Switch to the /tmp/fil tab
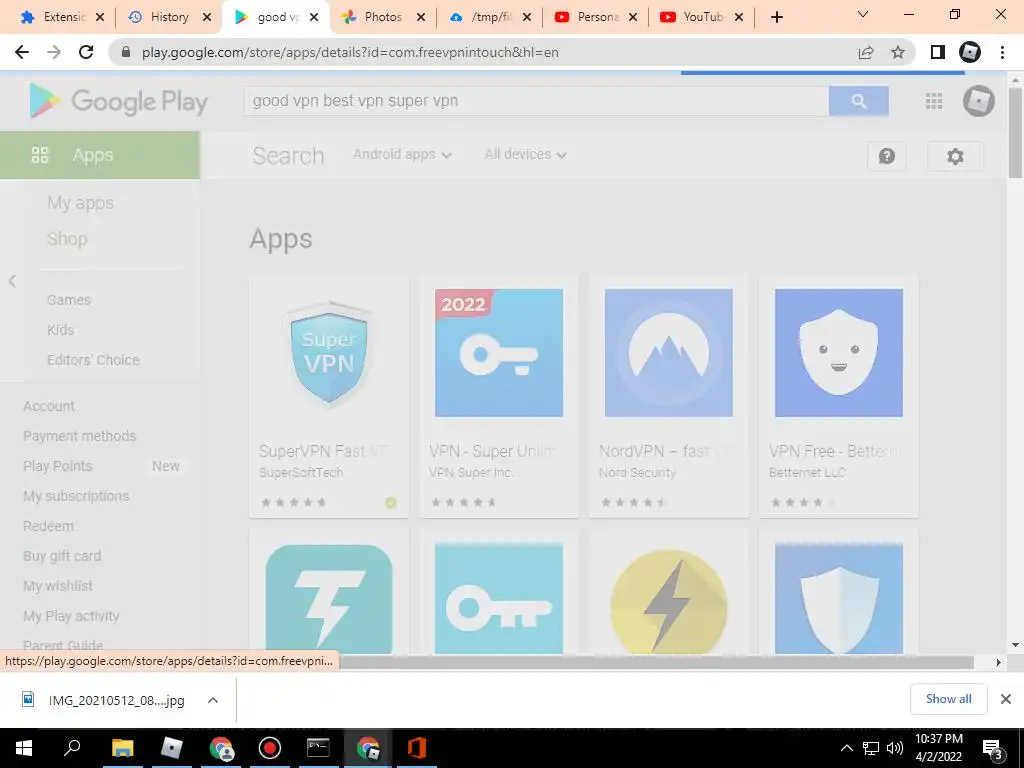This screenshot has width=1024, height=768. click(x=490, y=17)
